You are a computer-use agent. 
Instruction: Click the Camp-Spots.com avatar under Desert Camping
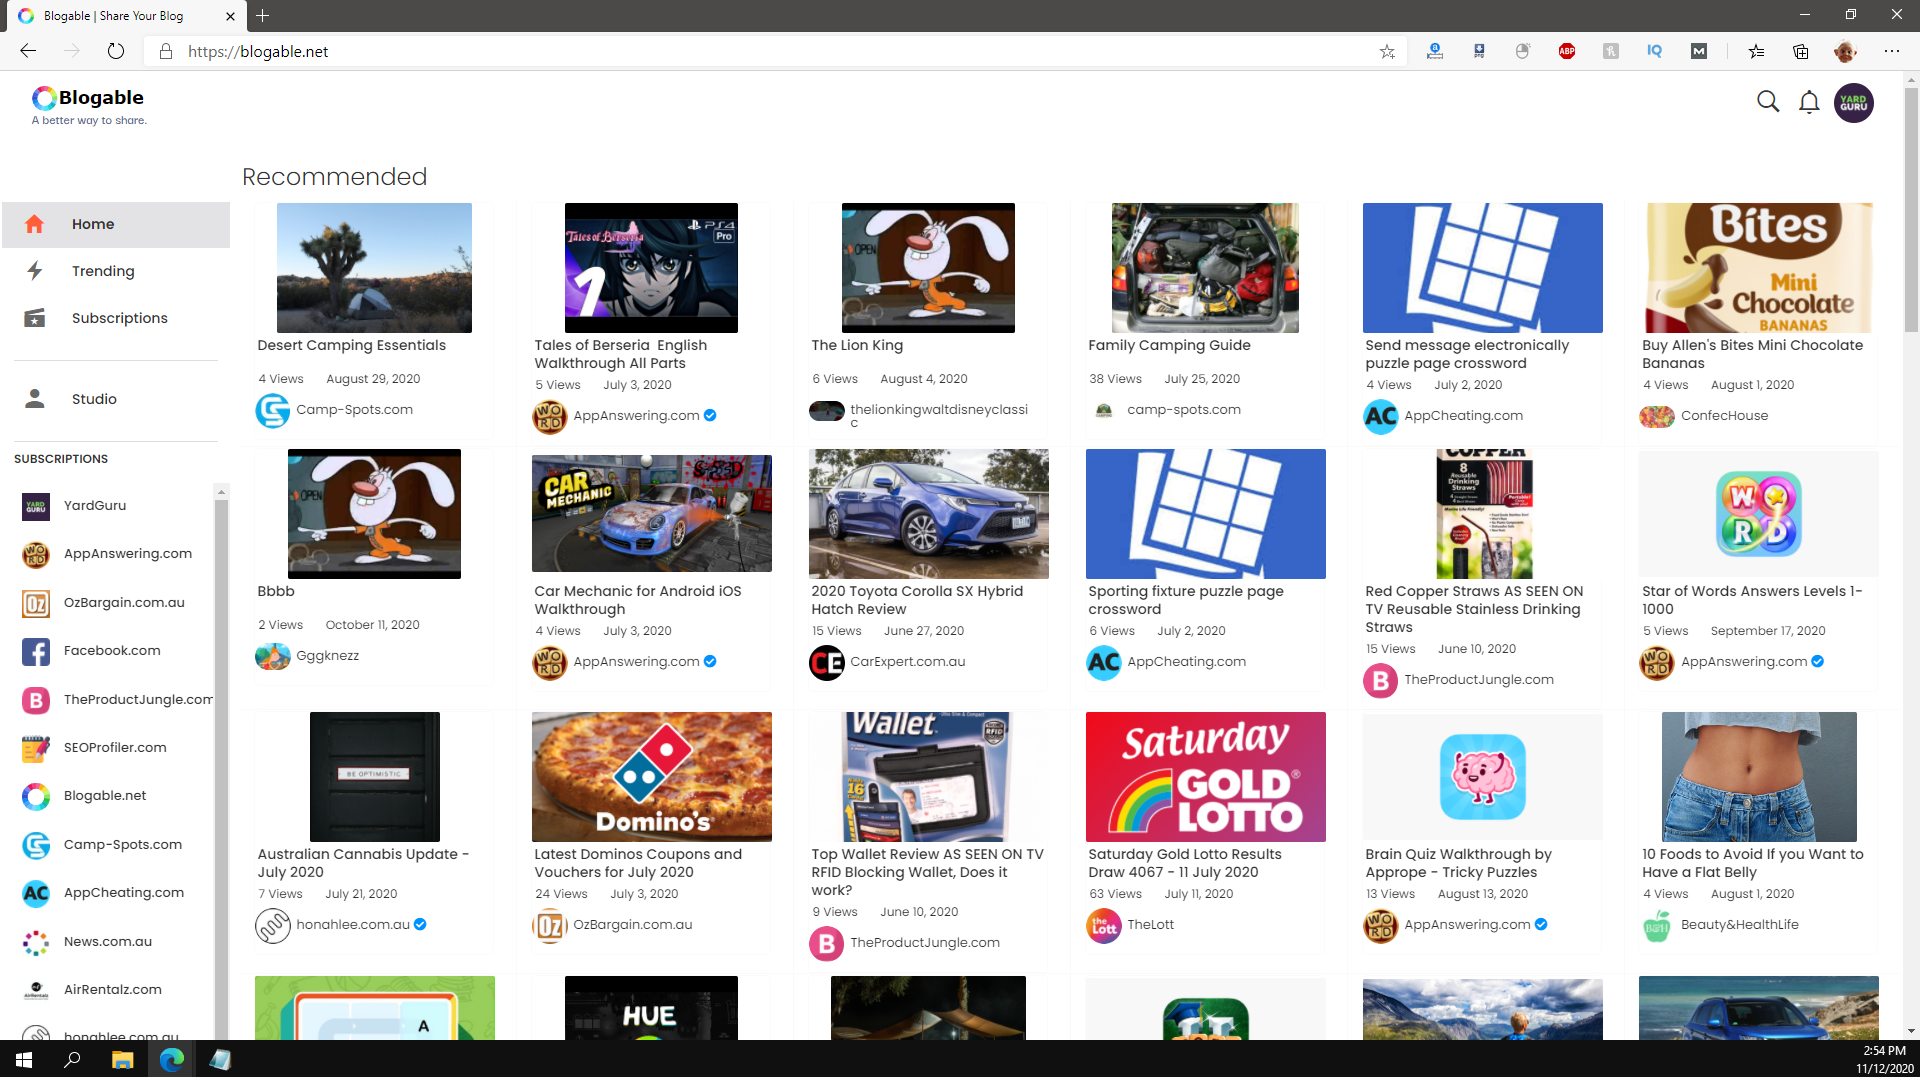point(272,410)
